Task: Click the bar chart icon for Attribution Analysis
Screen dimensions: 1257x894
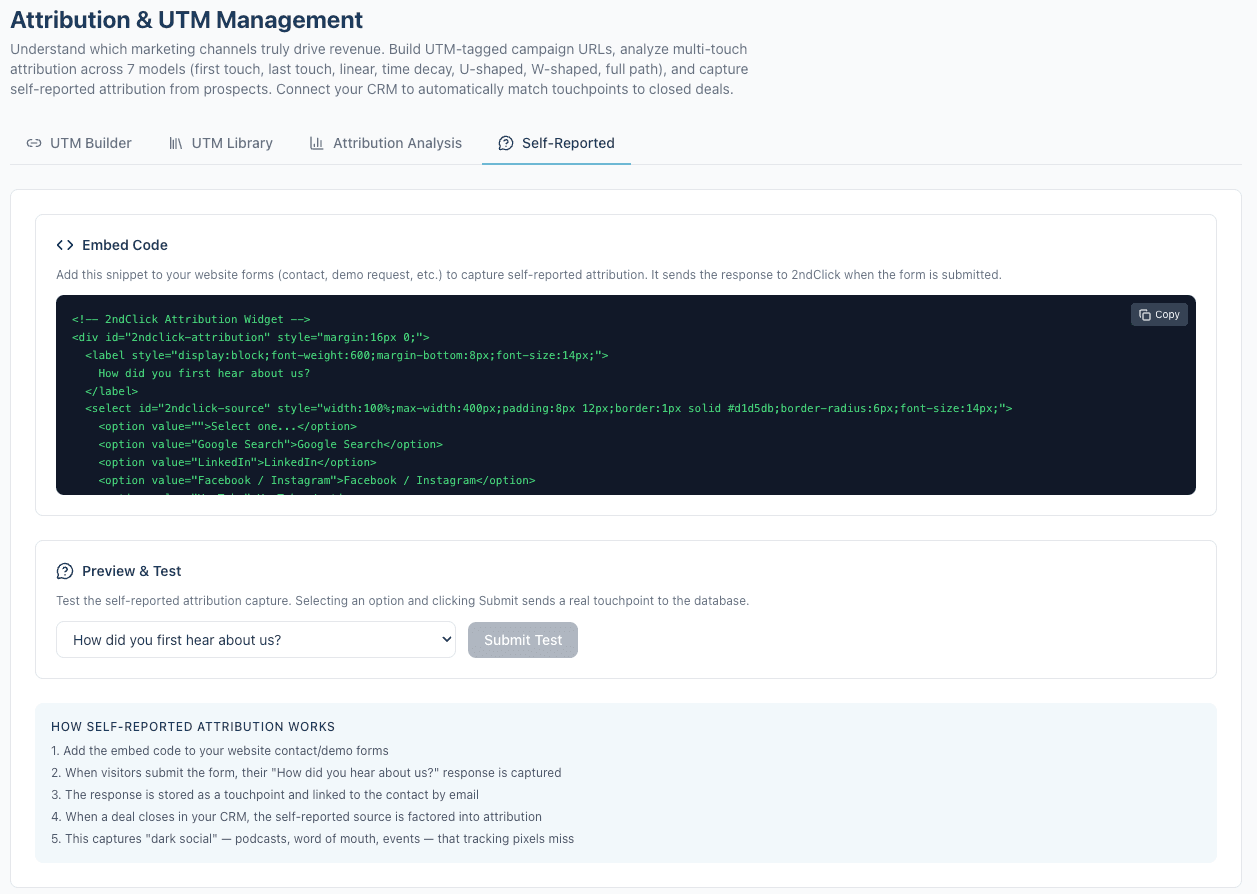Action: [317, 143]
